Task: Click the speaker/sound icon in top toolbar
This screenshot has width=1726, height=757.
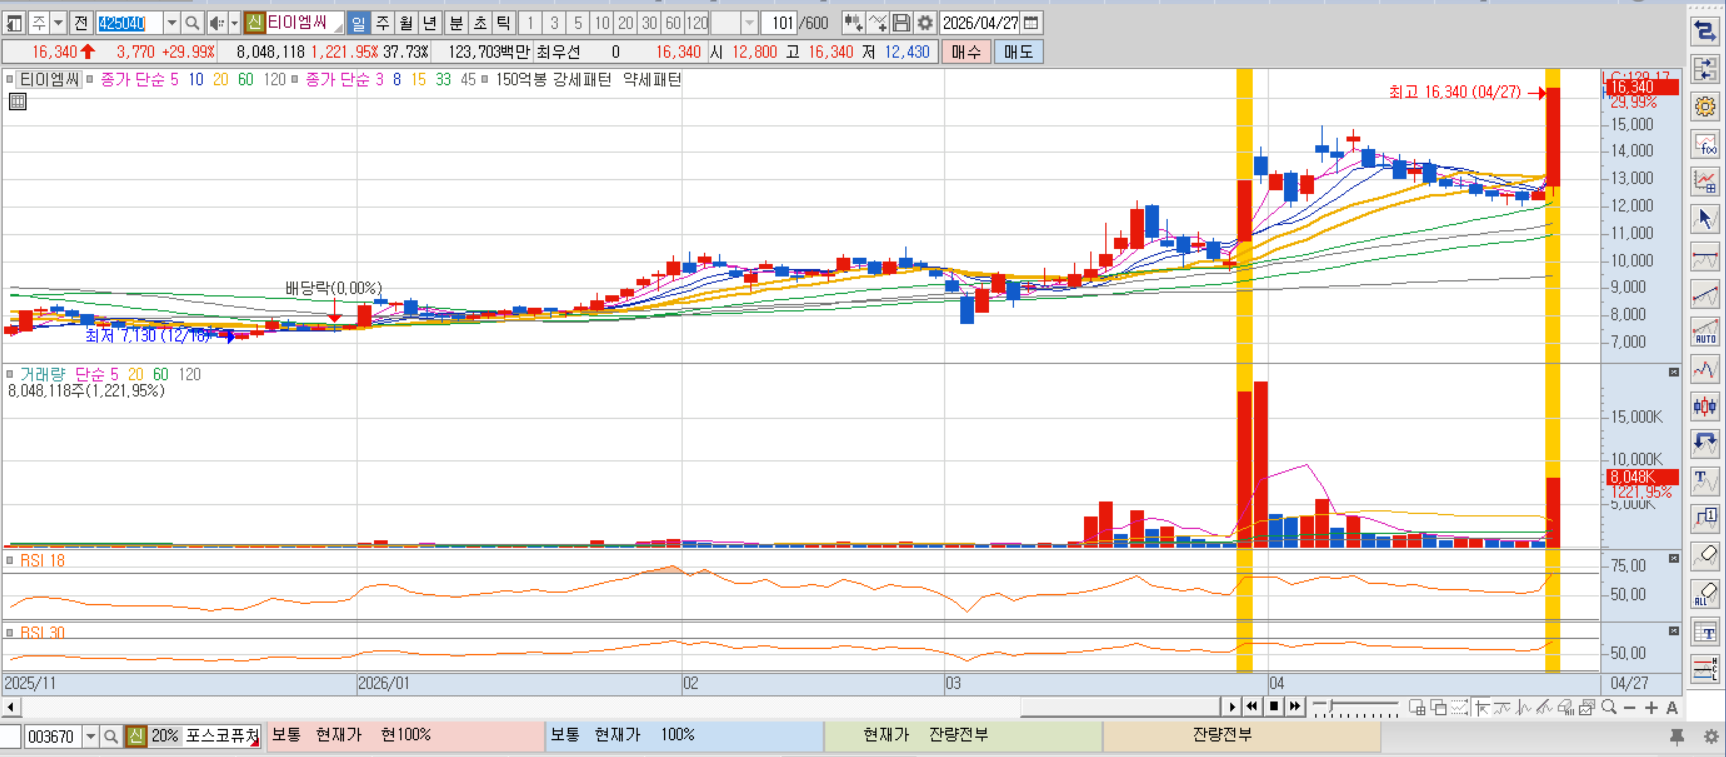Action: pyautogui.click(x=216, y=22)
